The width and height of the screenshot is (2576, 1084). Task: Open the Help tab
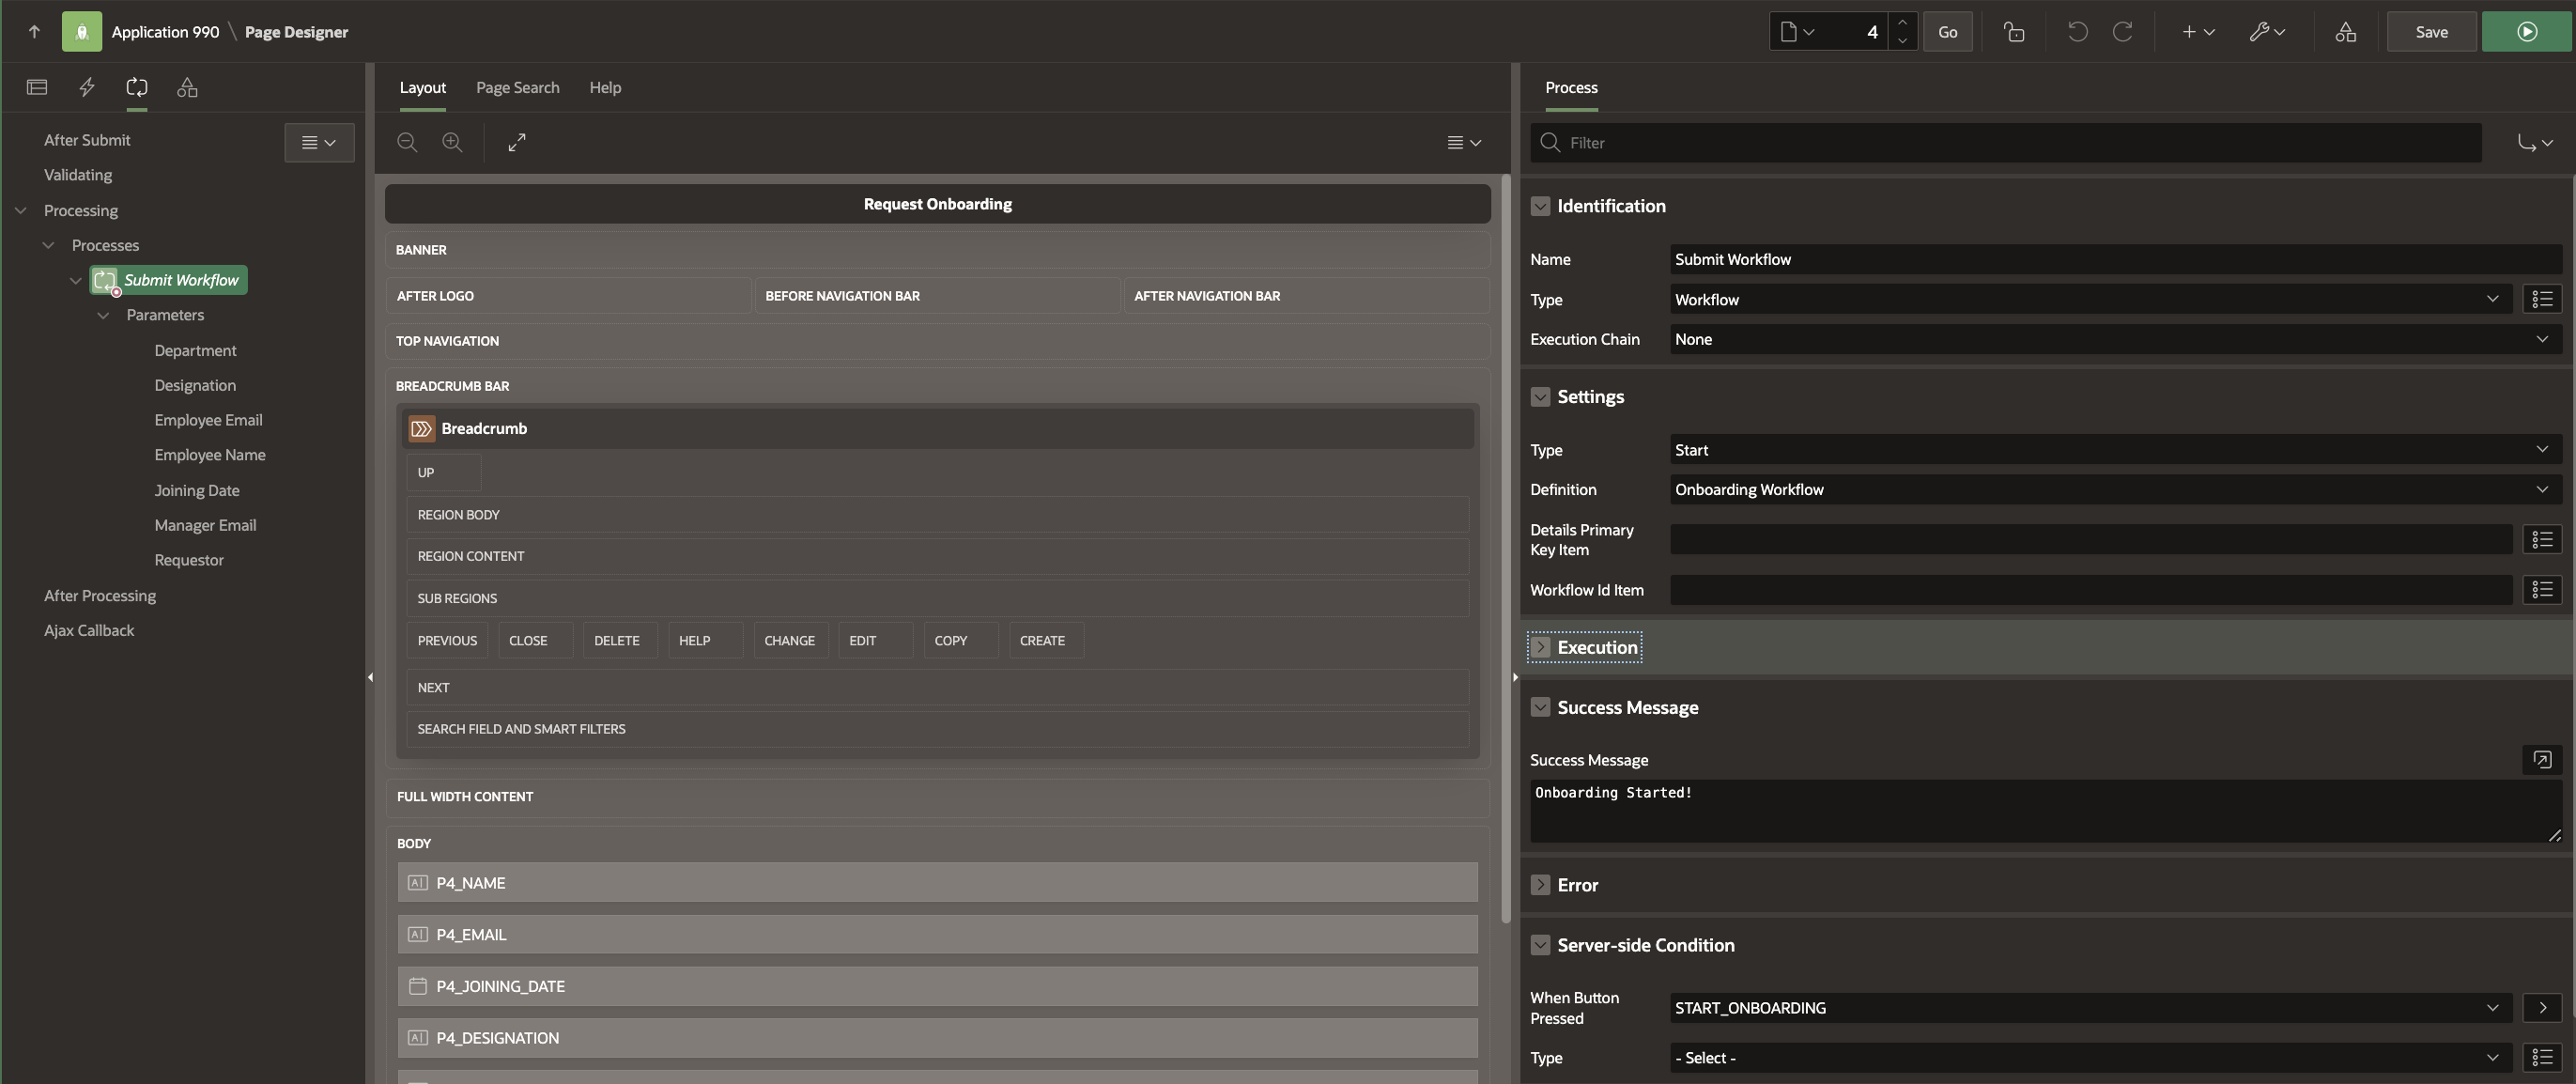(605, 87)
